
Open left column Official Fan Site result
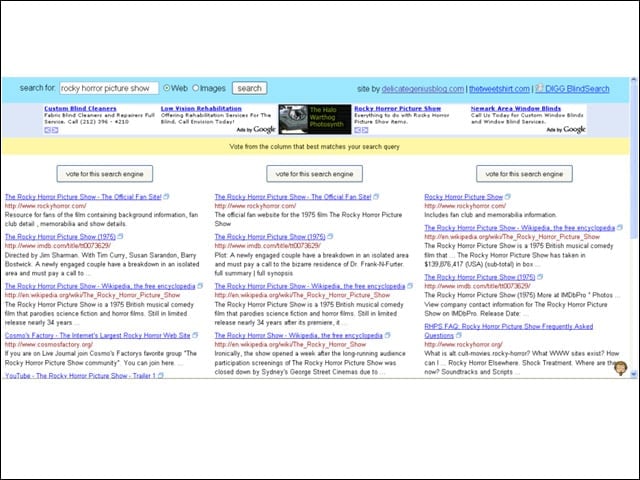tap(83, 197)
